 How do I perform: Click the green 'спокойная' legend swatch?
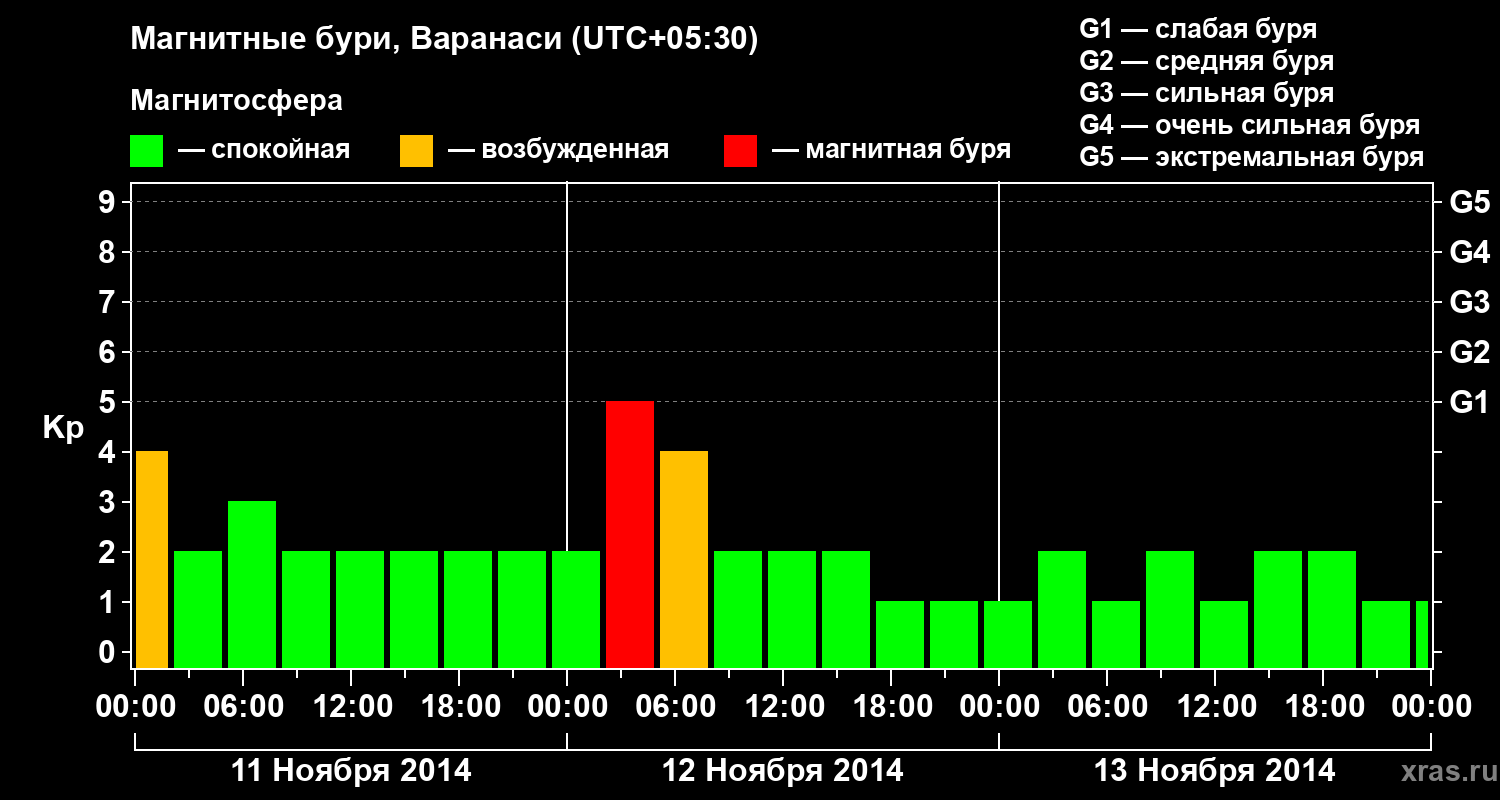pyautogui.click(x=146, y=151)
